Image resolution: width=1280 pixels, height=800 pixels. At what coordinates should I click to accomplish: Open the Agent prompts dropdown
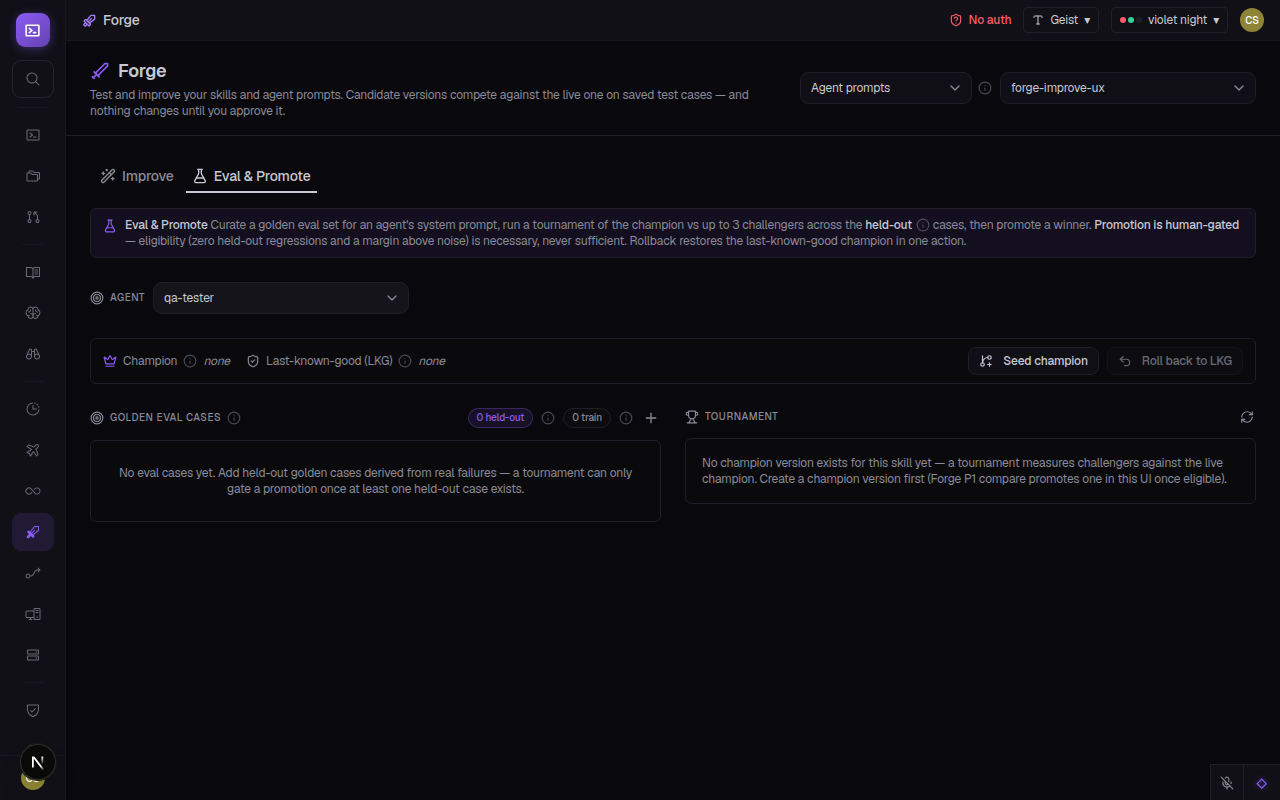[x=885, y=88]
